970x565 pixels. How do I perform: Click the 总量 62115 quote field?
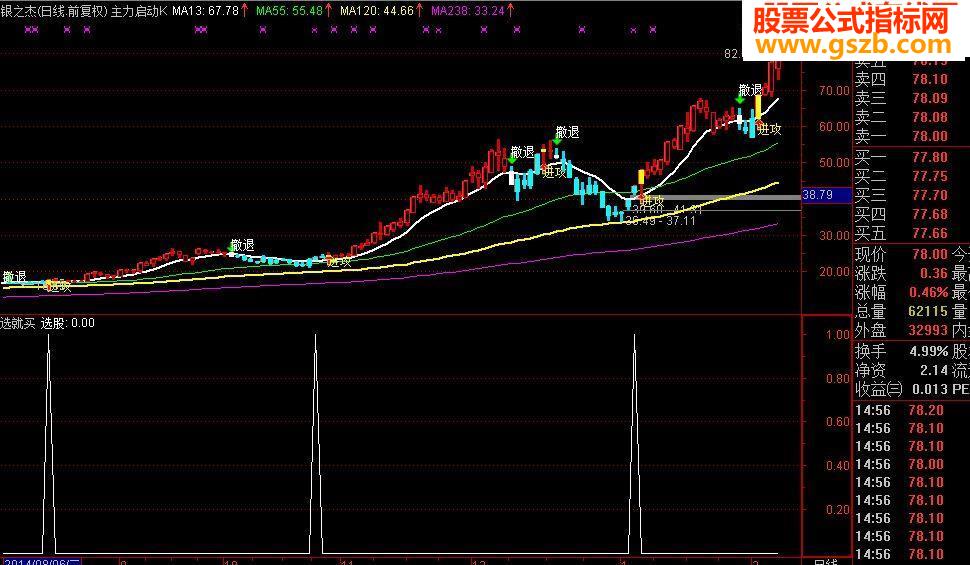pos(901,311)
